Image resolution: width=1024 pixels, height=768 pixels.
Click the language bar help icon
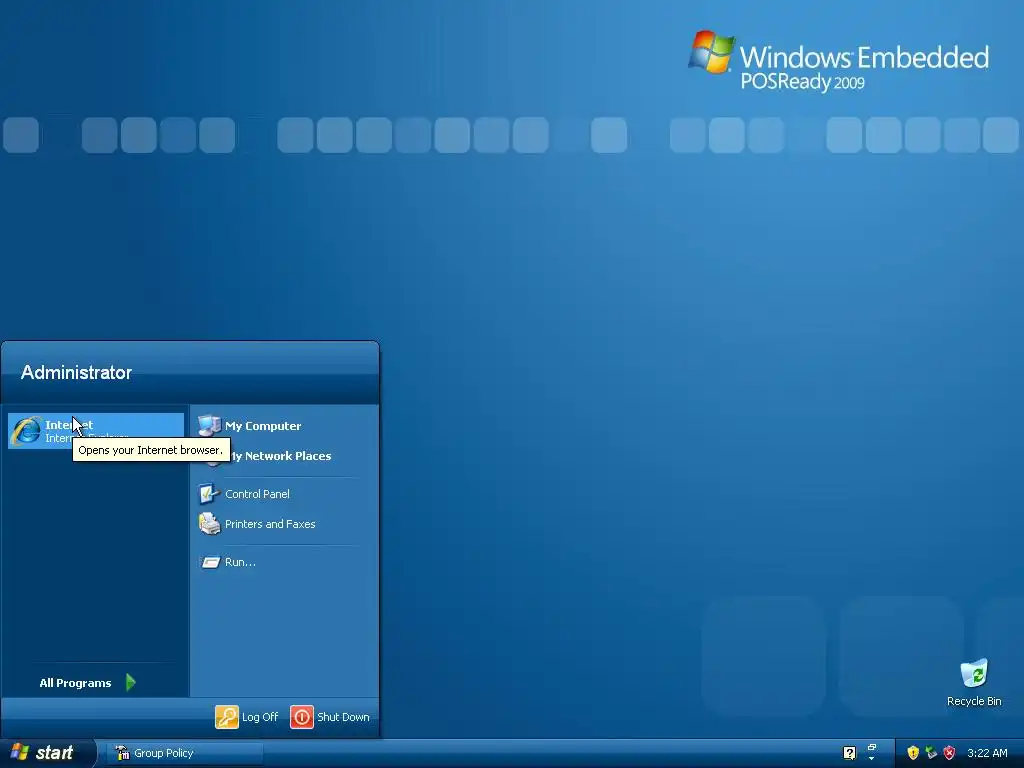849,753
